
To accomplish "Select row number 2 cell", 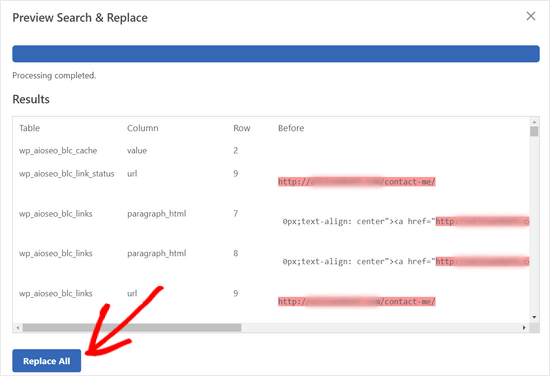I will point(236,150).
